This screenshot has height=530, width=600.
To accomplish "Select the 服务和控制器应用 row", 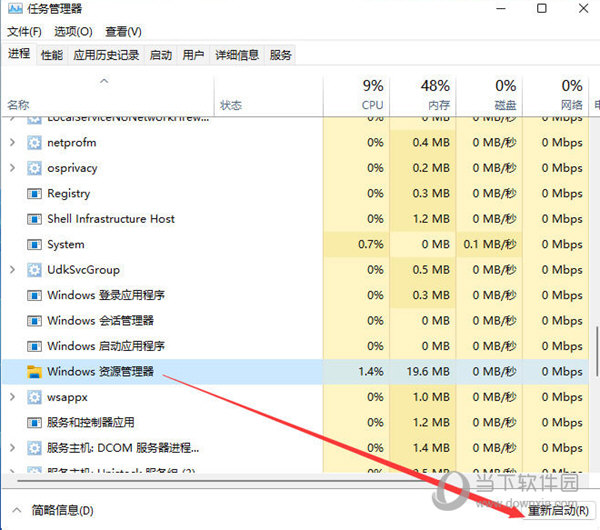I will click(295, 423).
